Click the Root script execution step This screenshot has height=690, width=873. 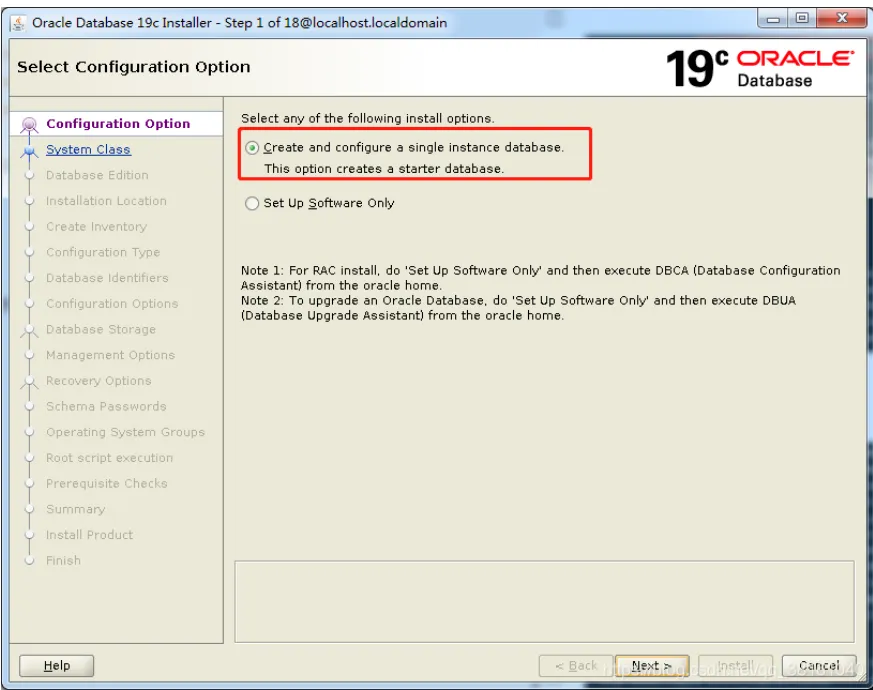tap(109, 458)
